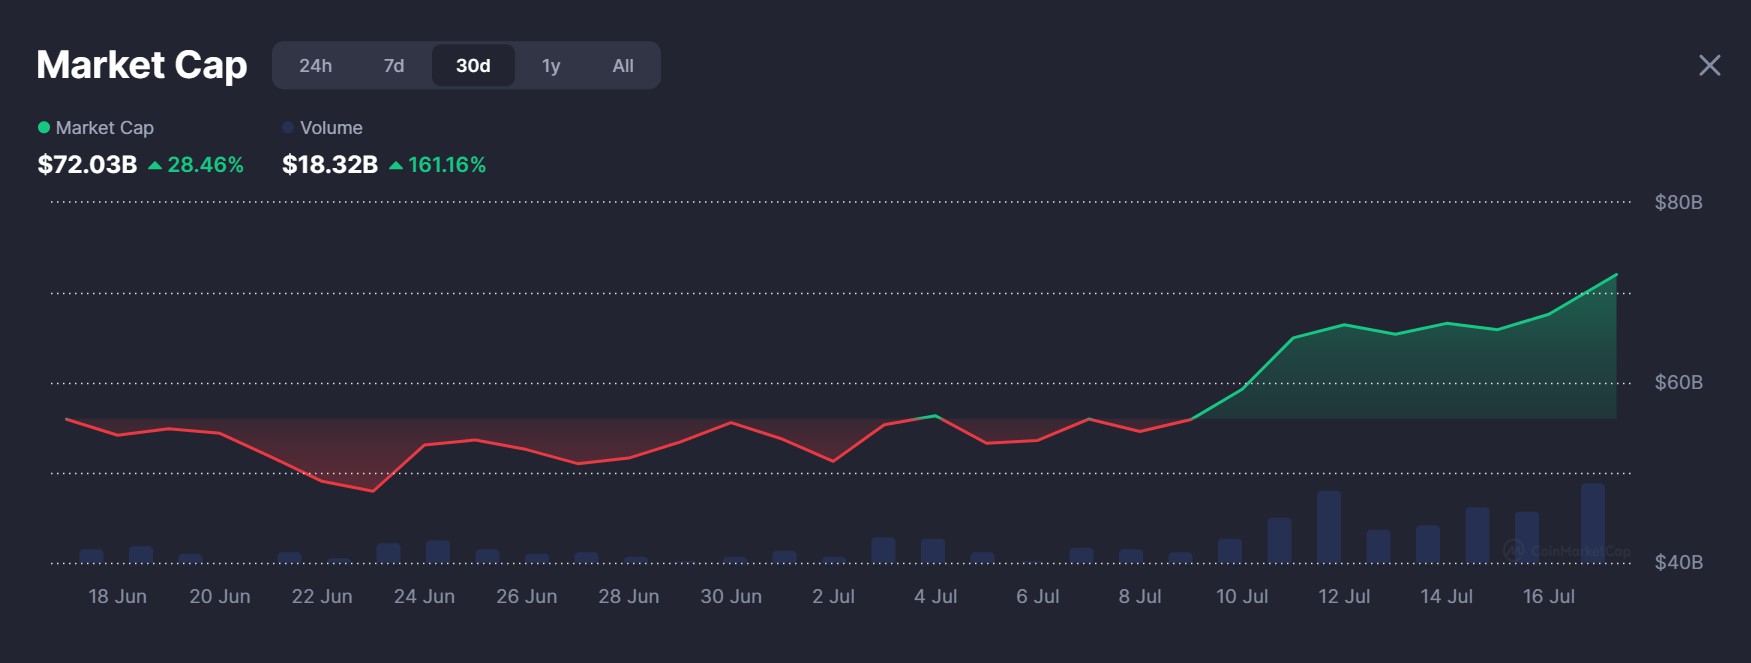
Task: Select the tallest volume bar near 12 Jul
Action: [1328, 527]
